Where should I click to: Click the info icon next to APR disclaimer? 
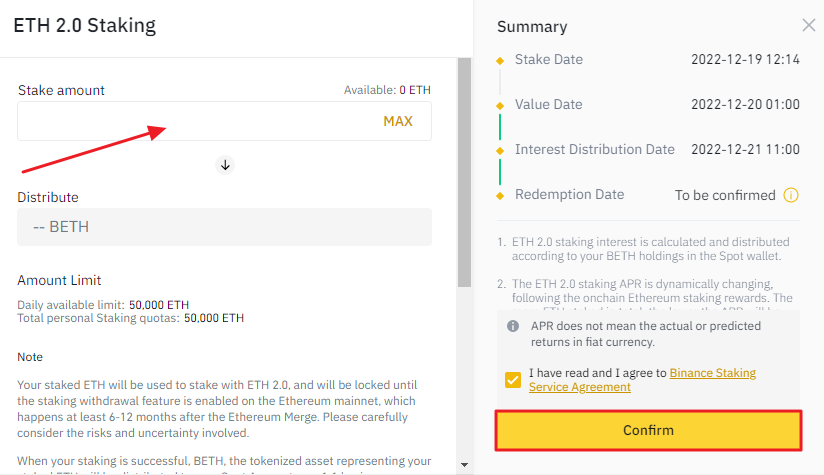coord(513,326)
